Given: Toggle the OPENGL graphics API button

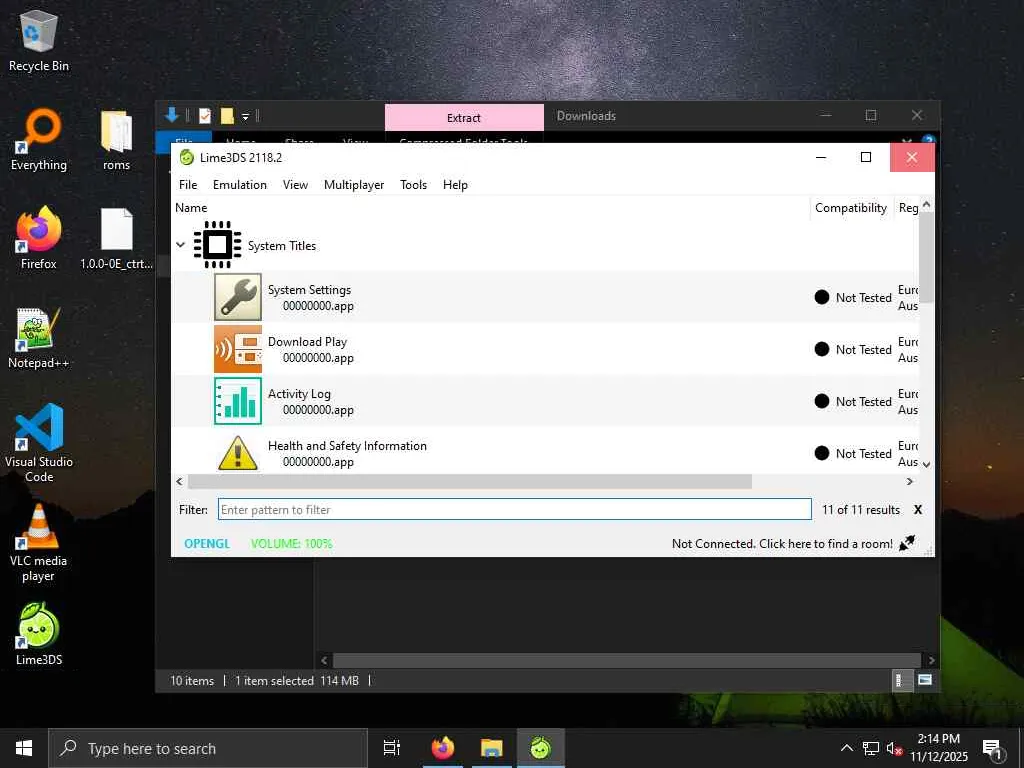Looking at the screenshot, I should [x=207, y=543].
